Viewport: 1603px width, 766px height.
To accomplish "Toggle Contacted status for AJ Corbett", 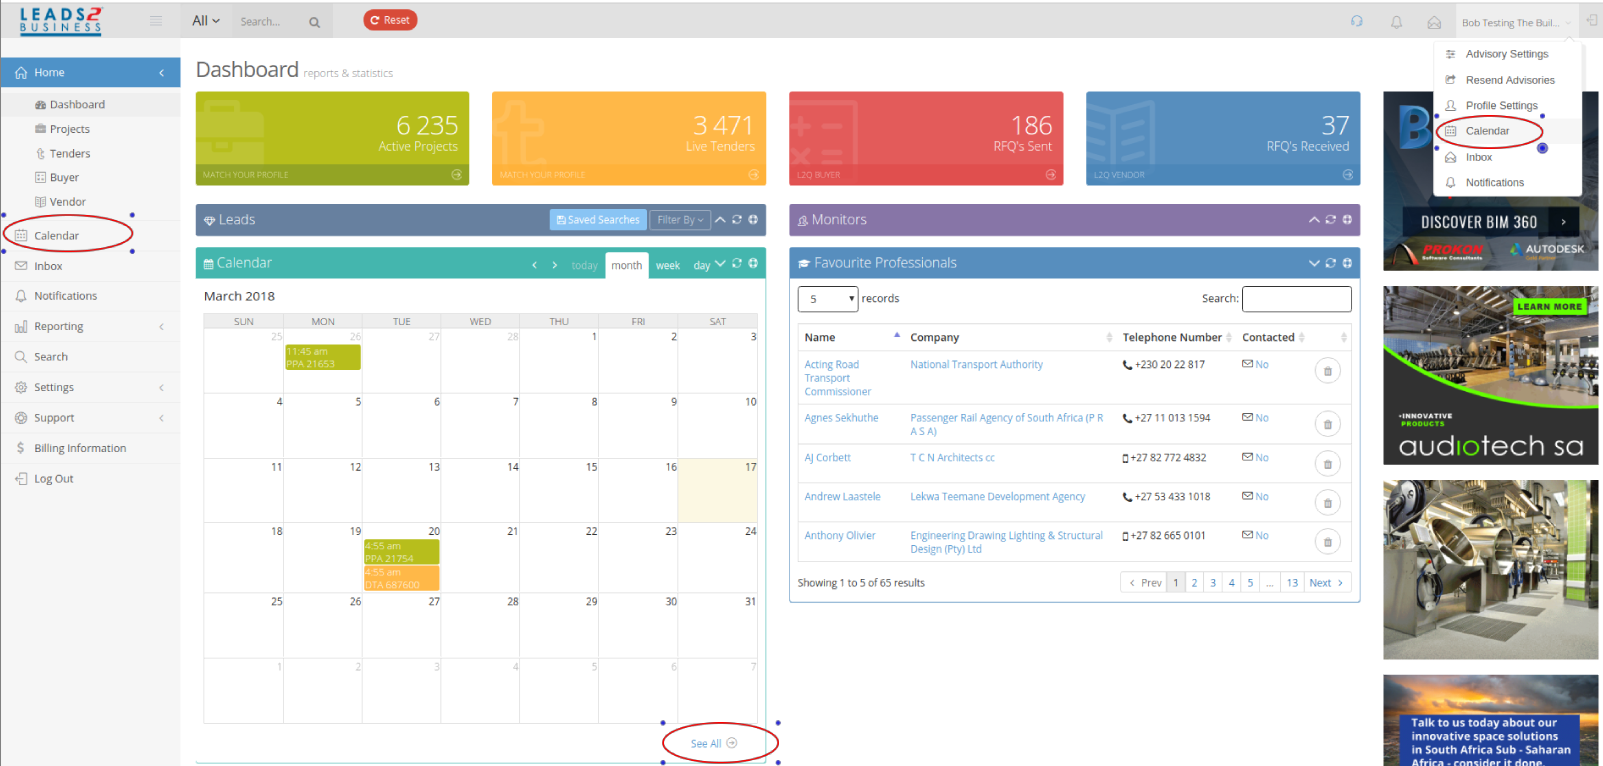I will click(x=1255, y=458).
